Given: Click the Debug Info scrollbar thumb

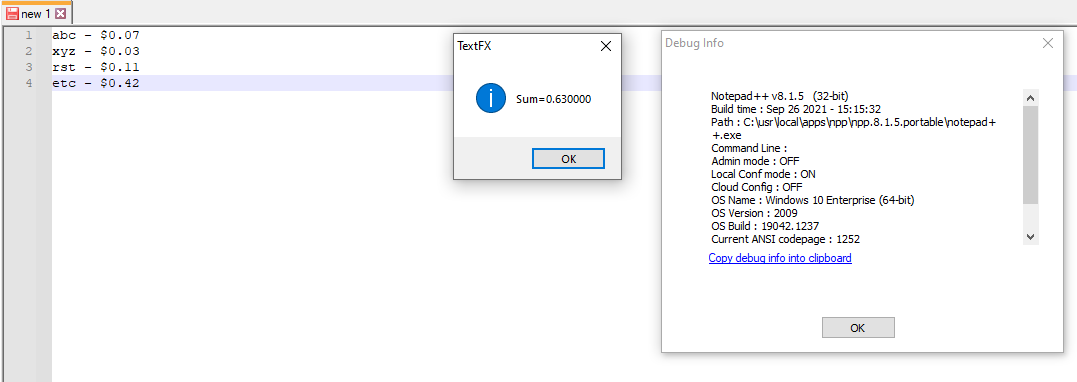Looking at the screenshot, I should tap(1030, 155).
